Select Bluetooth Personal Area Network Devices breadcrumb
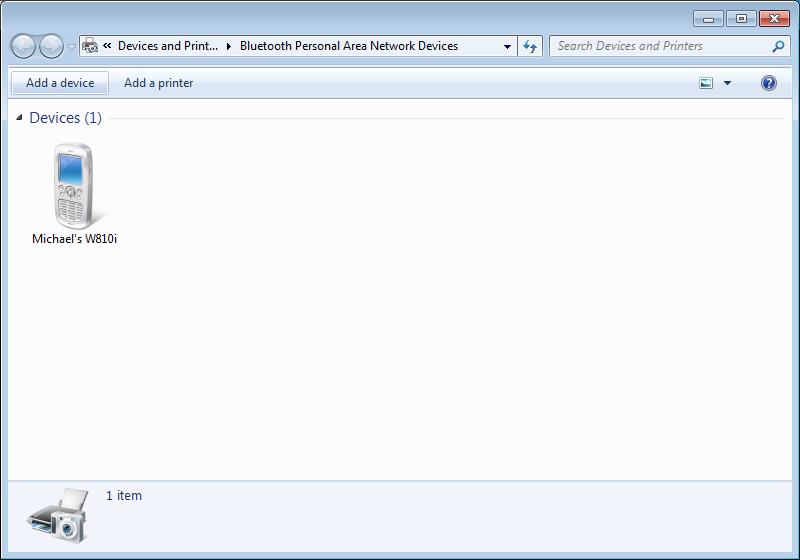The width and height of the screenshot is (800, 560). click(349, 46)
